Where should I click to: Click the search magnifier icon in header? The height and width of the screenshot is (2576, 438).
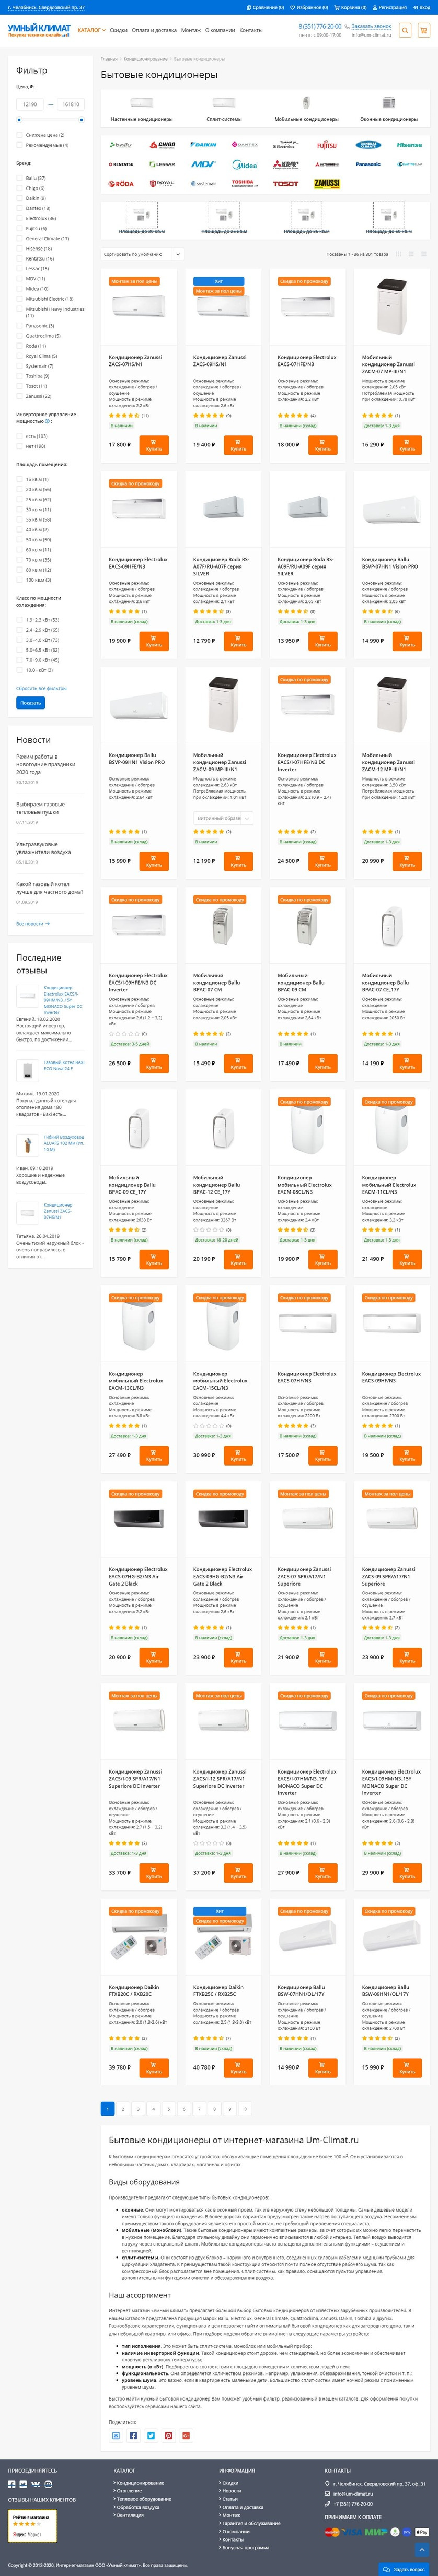click(405, 31)
